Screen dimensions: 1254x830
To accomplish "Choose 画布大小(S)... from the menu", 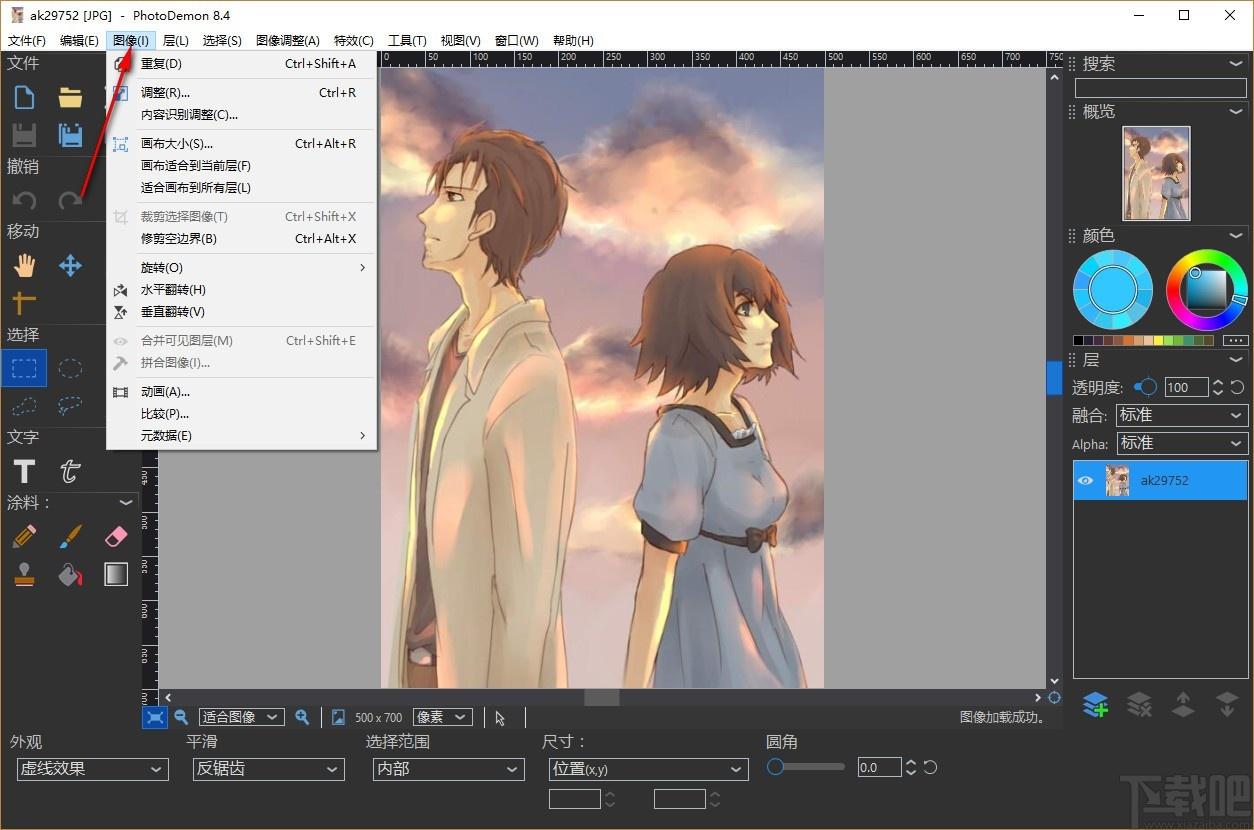I will tap(241, 144).
